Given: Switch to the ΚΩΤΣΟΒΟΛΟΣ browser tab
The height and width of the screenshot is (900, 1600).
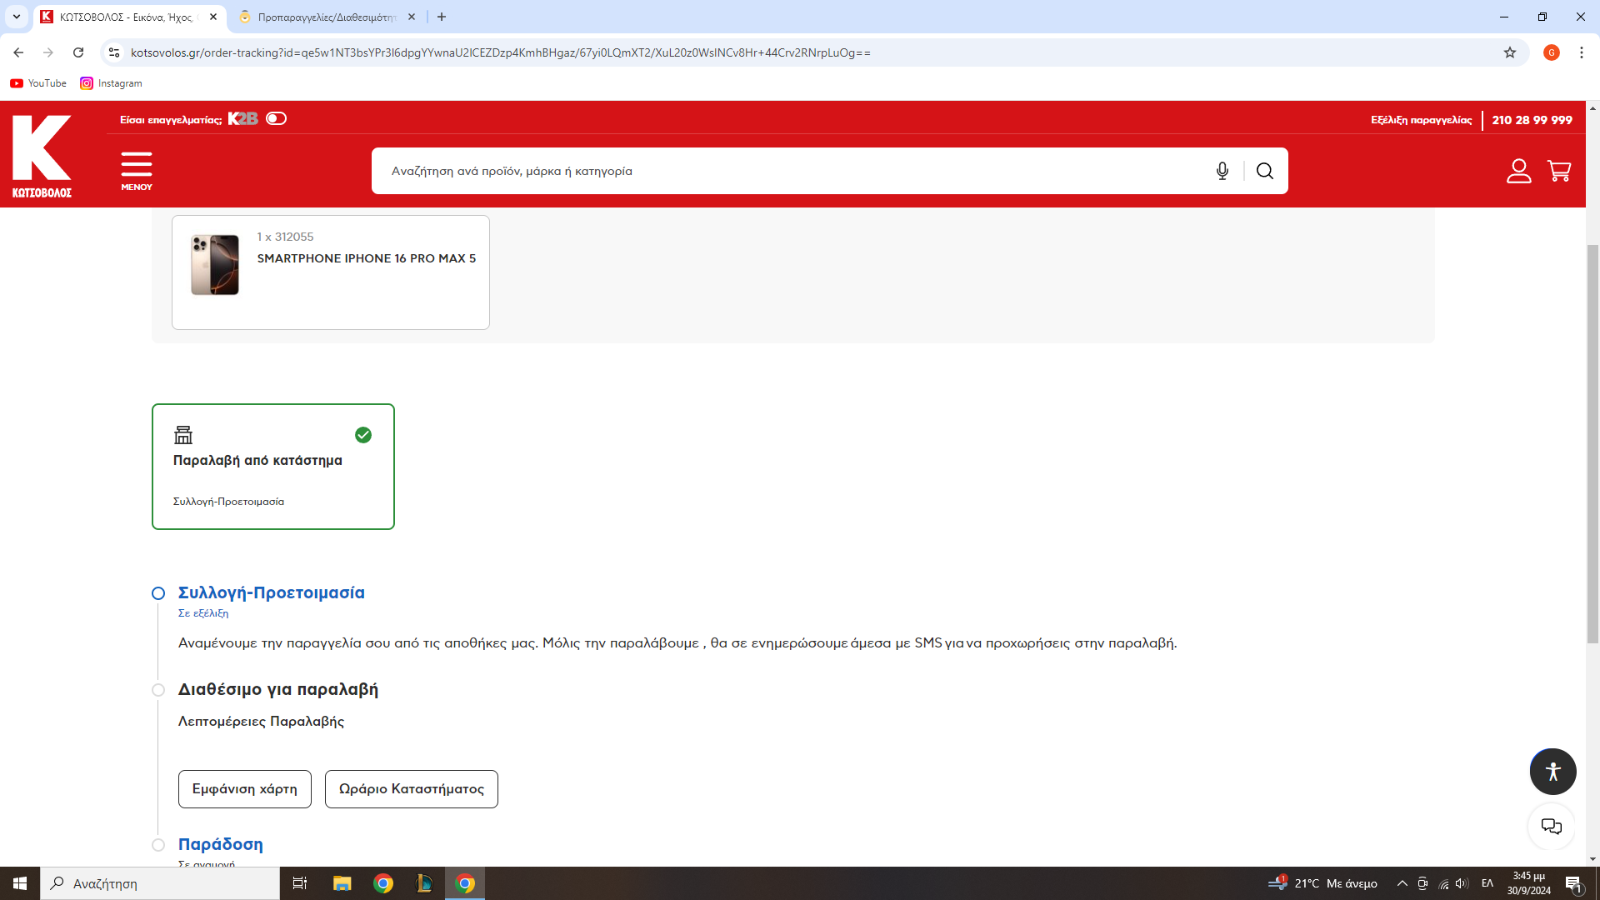Looking at the screenshot, I should 128,17.
